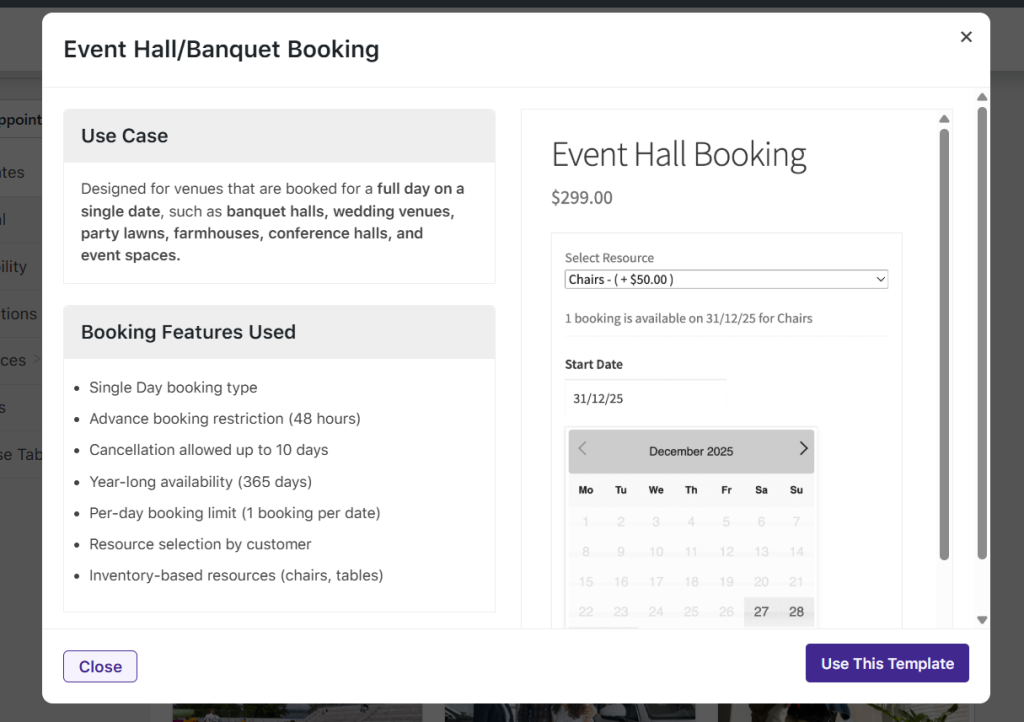Click the Use This Template button
The width and height of the screenshot is (1024, 722).
[x=886, y=663]
